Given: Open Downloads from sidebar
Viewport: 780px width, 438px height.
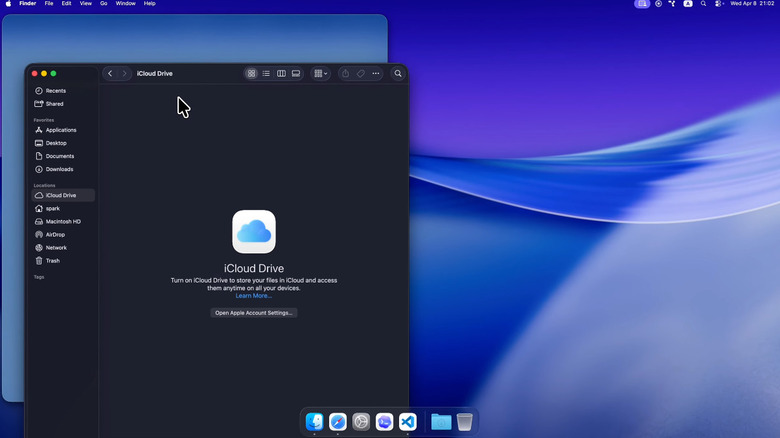Looking at the screenshot, I should [x=63, y=169].
